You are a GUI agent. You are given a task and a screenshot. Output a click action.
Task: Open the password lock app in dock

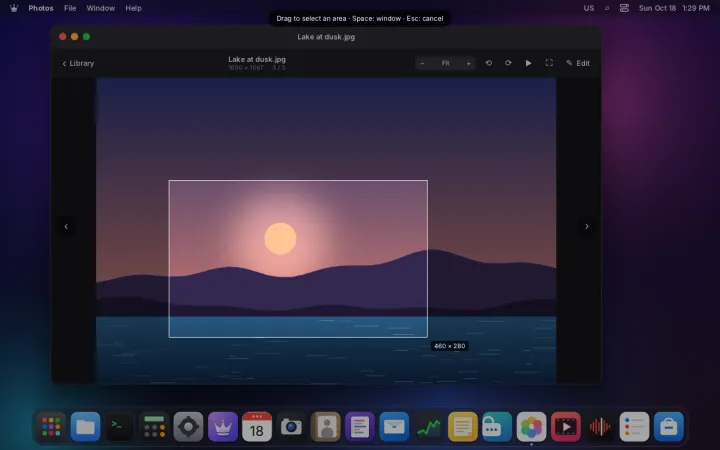click(497, 427)
